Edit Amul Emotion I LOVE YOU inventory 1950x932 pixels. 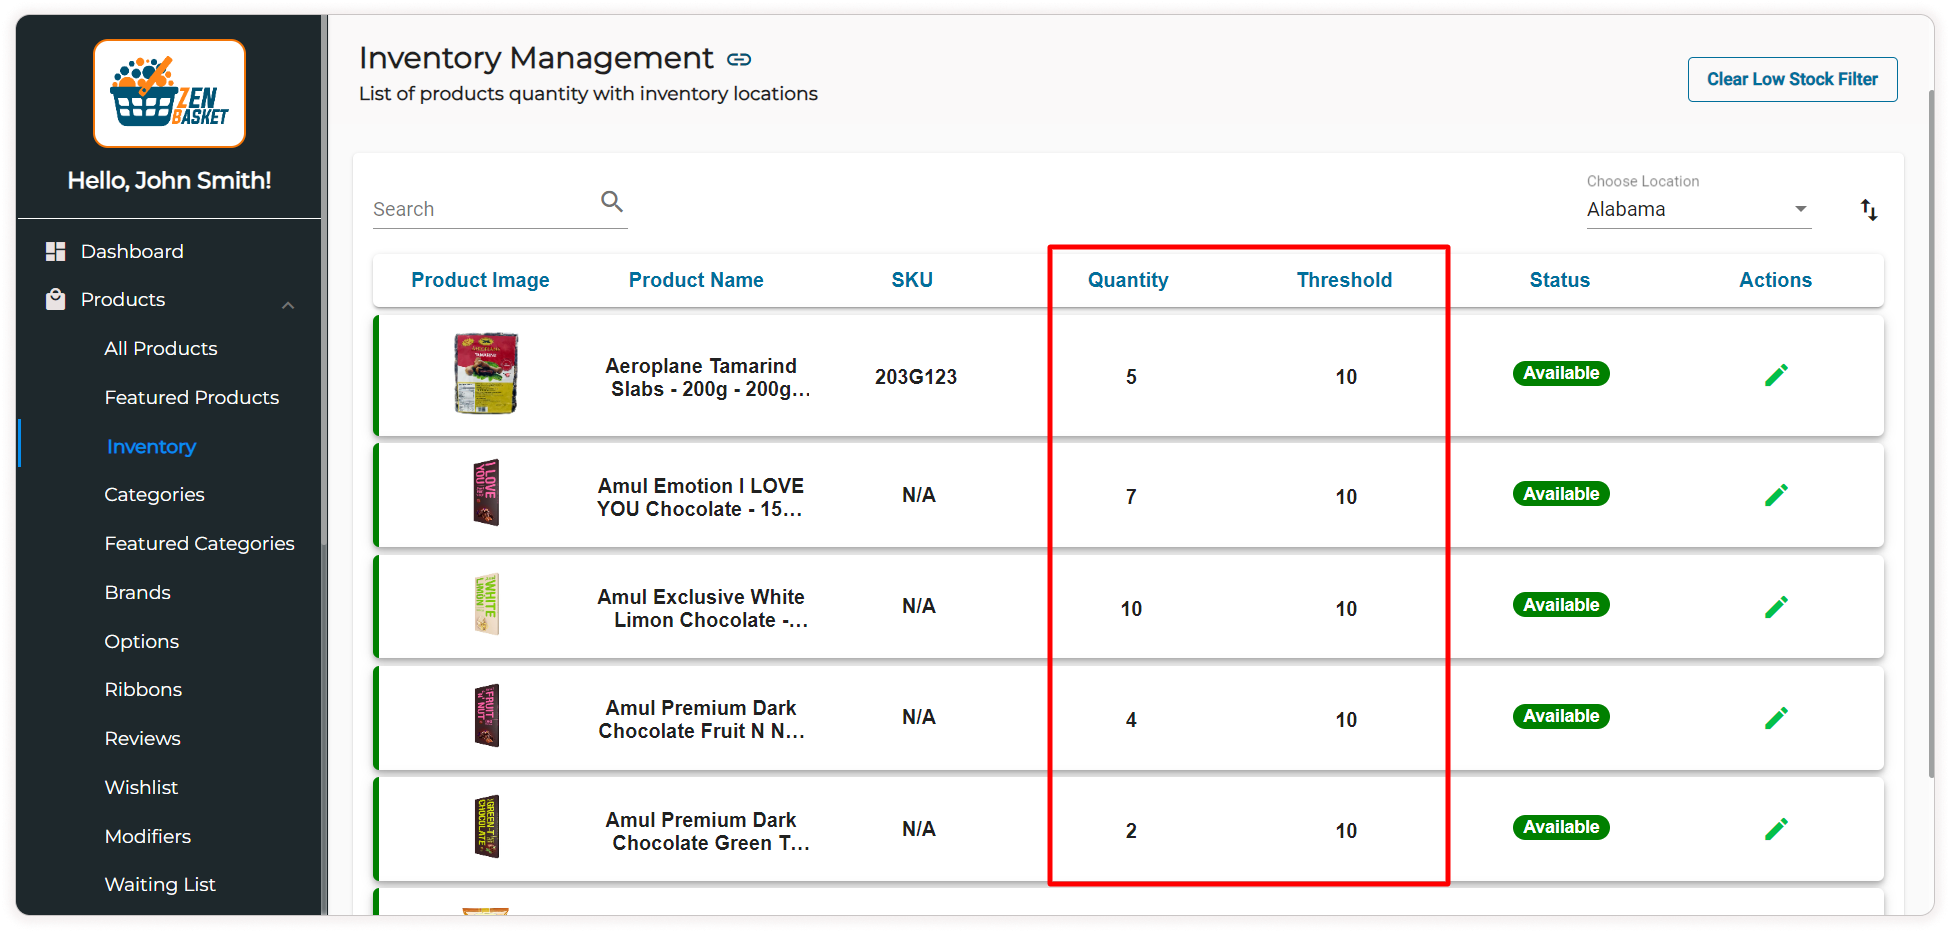pyautogui.click(x=1776, y=495)
